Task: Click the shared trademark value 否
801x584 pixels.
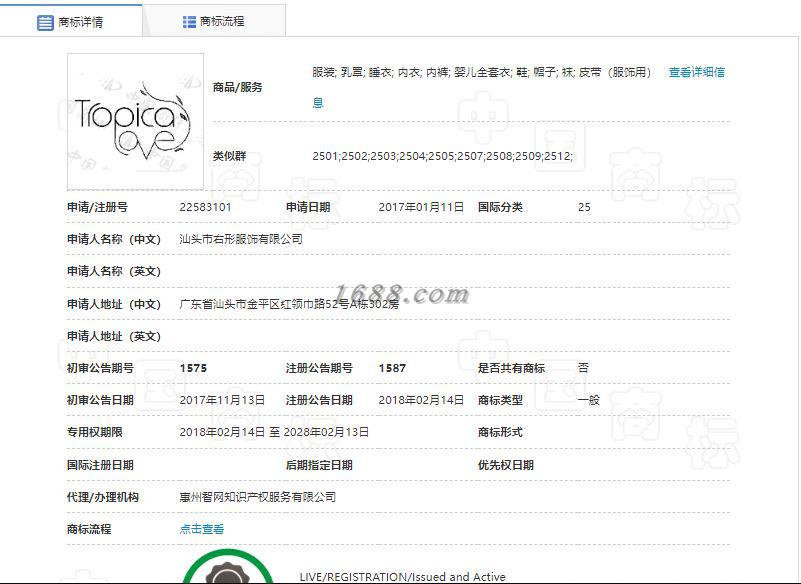Action: click(583, 368)
